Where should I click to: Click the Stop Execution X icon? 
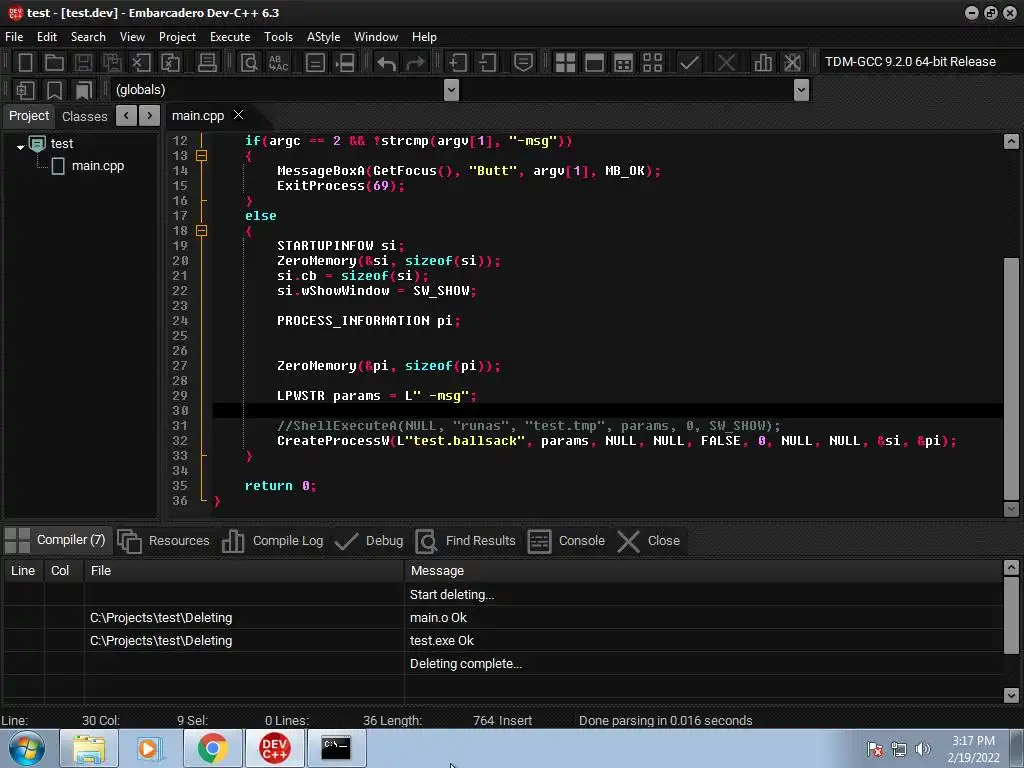[x=726, y=63]
